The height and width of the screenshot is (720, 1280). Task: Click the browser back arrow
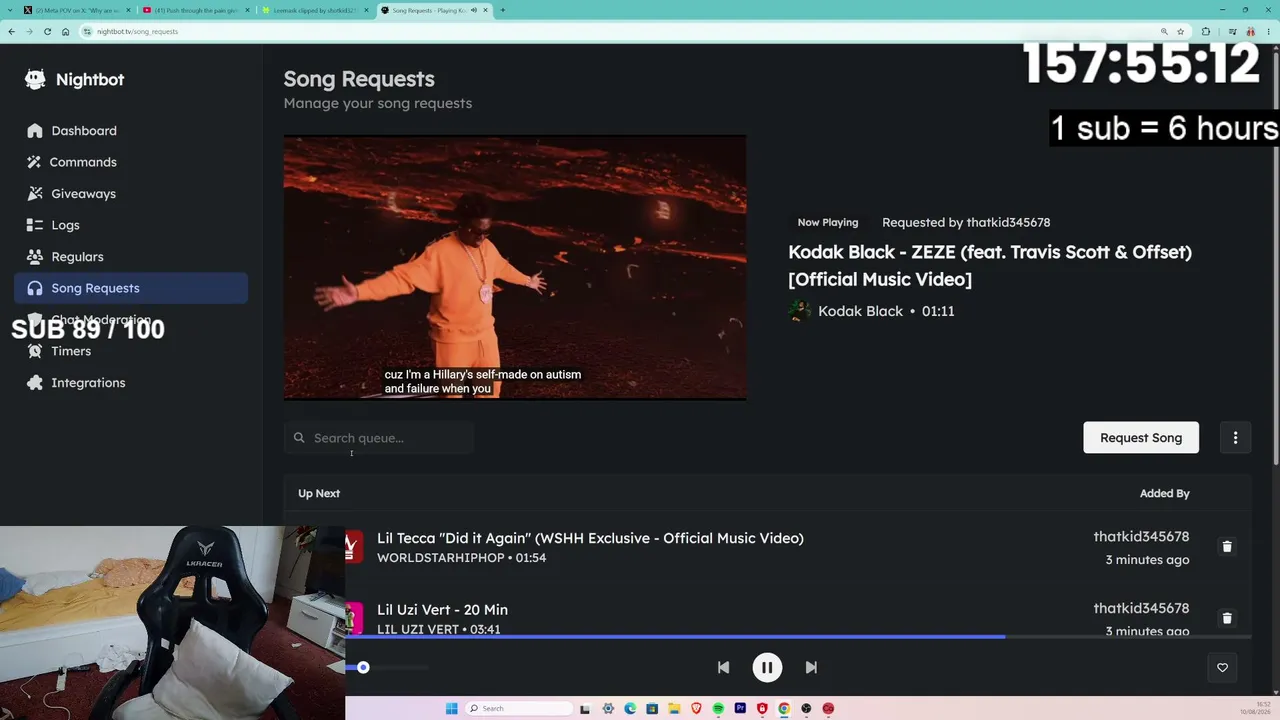coord(11,31)
